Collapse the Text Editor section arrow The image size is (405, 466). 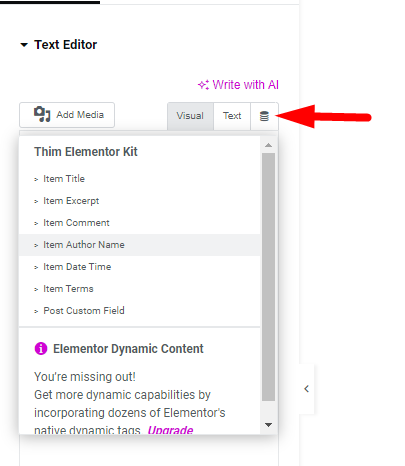pos(24,45)
